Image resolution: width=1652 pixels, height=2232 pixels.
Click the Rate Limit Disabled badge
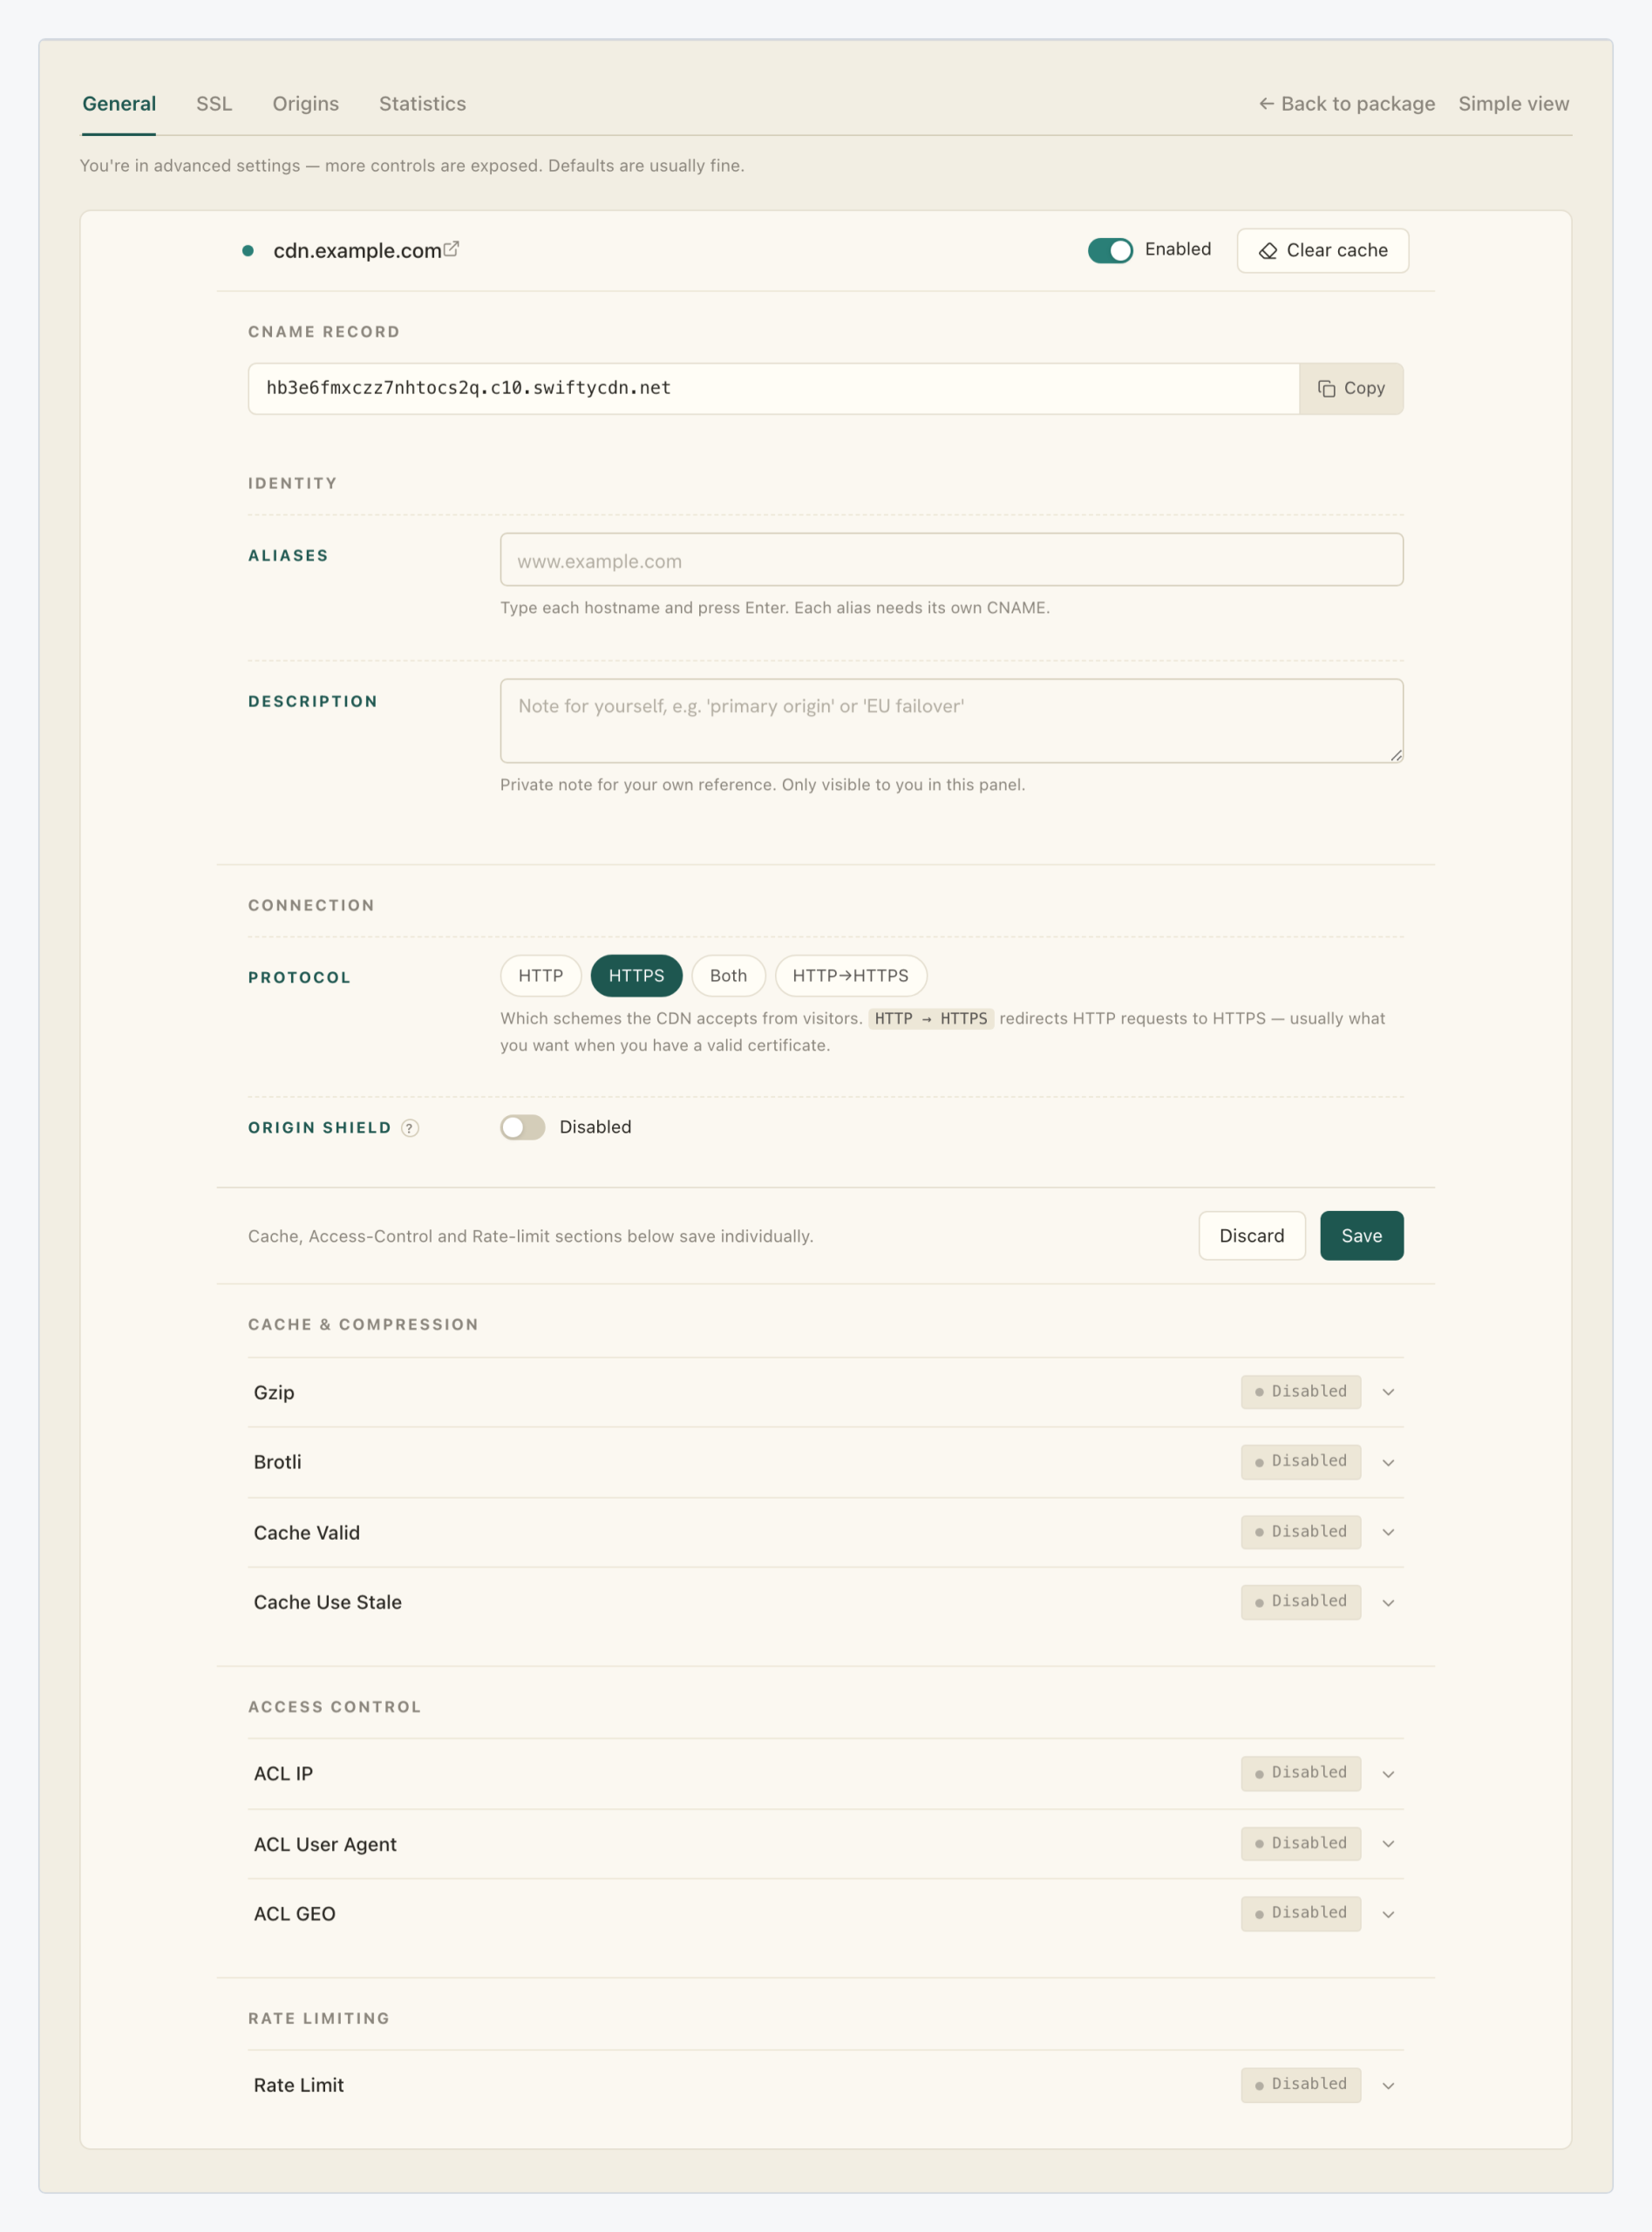[1300, 2086]
